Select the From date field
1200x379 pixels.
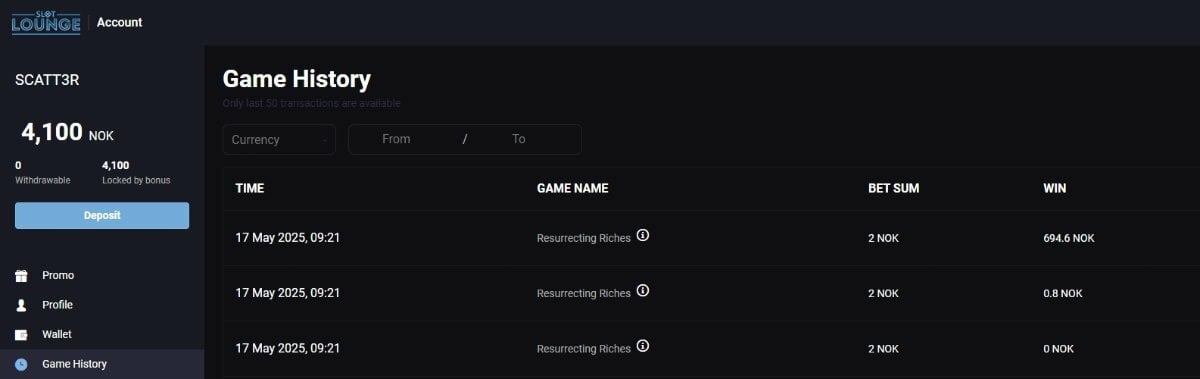[x=396, y=139]
